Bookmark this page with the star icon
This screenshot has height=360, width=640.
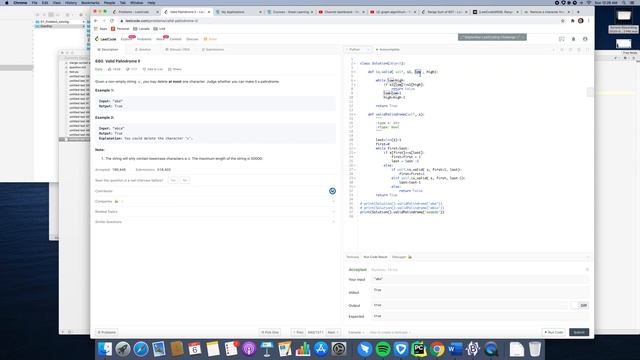563,21
